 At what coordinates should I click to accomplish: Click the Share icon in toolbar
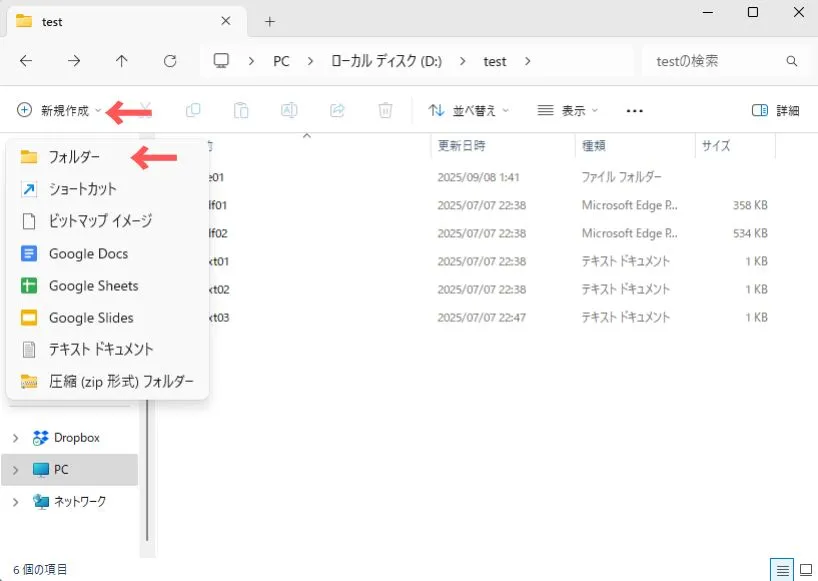tap(337, 110)
